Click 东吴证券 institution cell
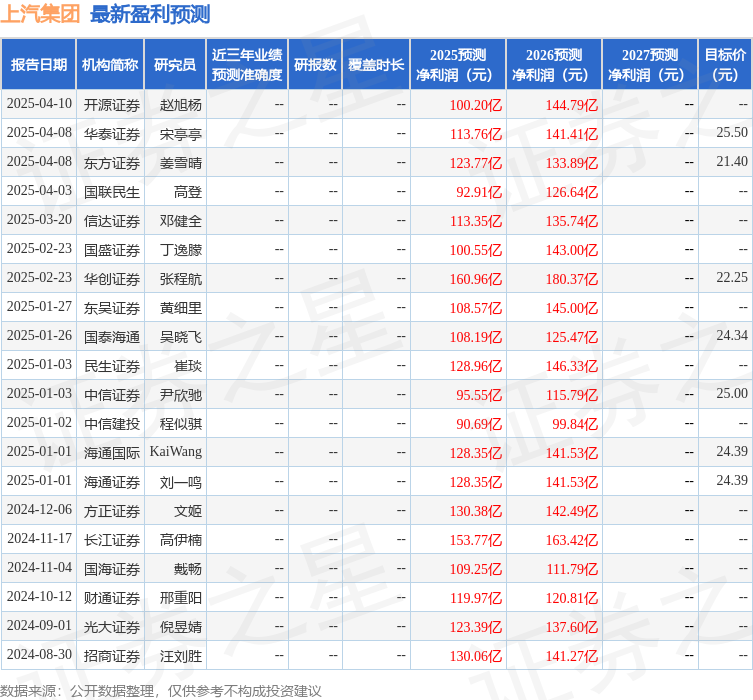The image size is (753, 700). coord(111,308)
